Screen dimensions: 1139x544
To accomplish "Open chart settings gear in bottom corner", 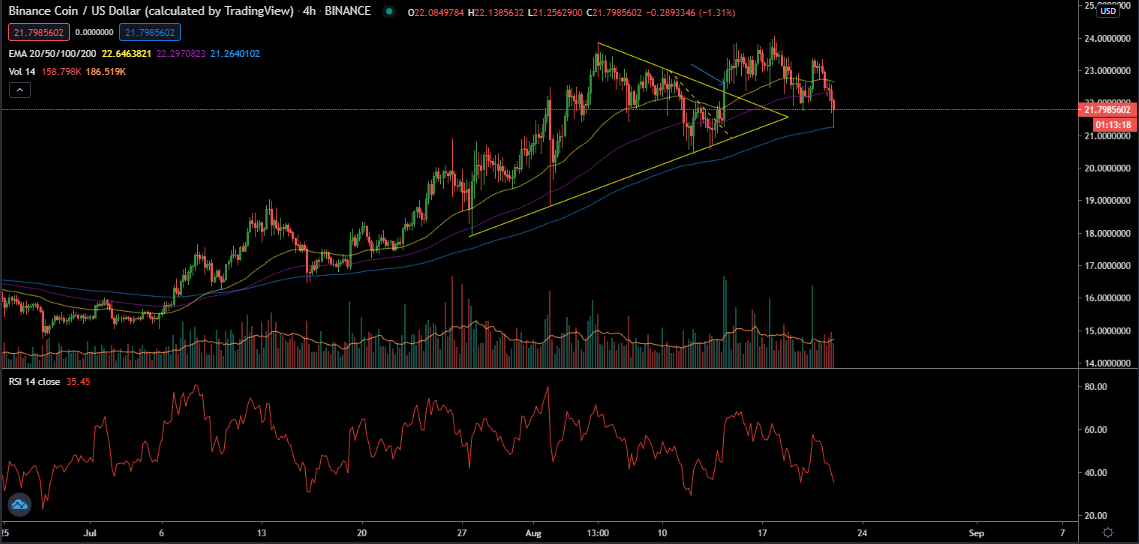I will tap(1108, 532).
